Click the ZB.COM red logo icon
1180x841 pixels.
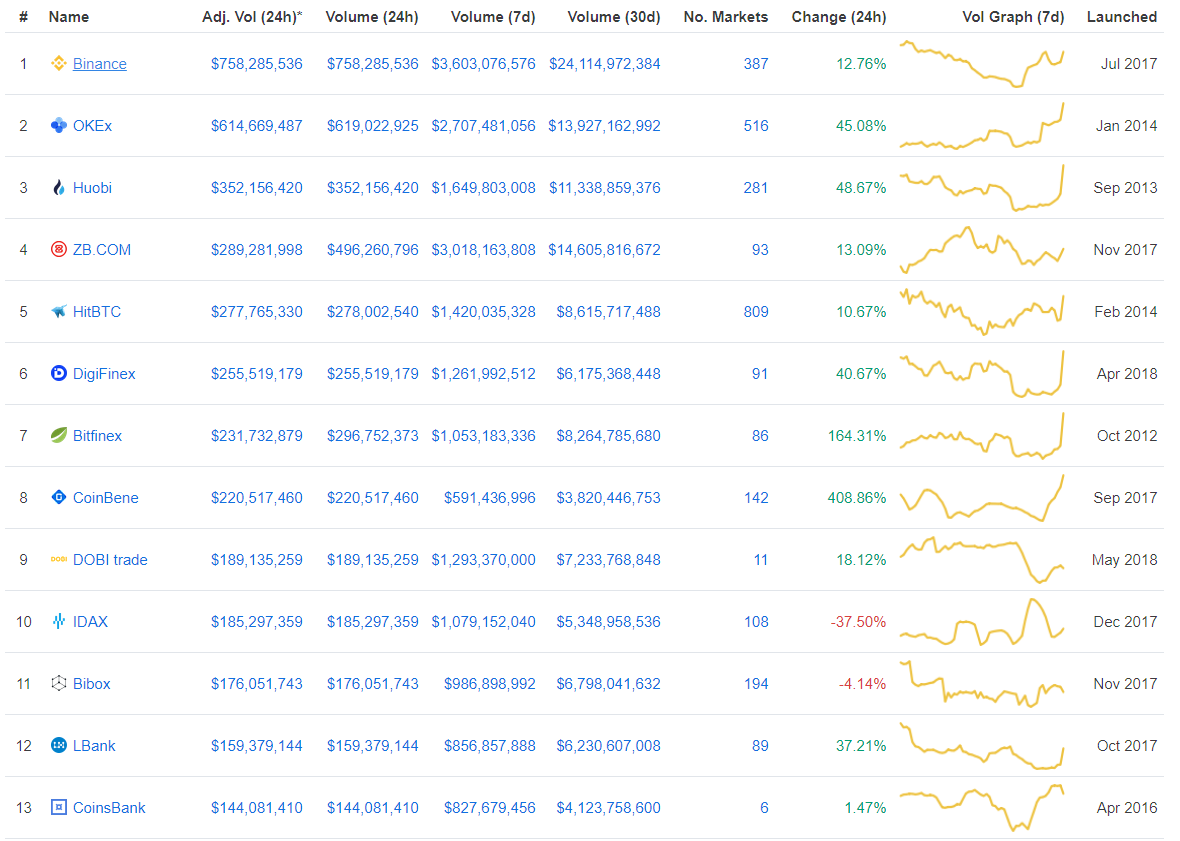click(x=58, y=250)
